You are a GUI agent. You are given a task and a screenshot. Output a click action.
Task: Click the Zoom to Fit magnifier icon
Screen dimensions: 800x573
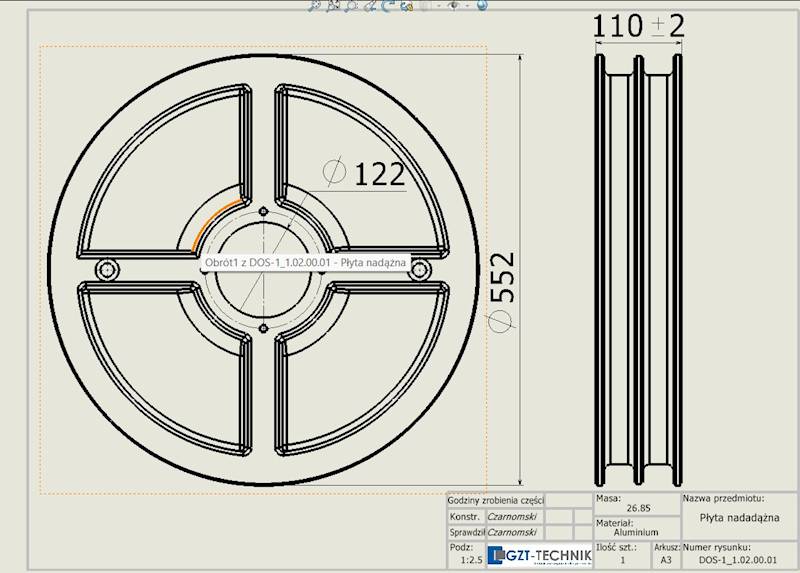coord(313,5)
